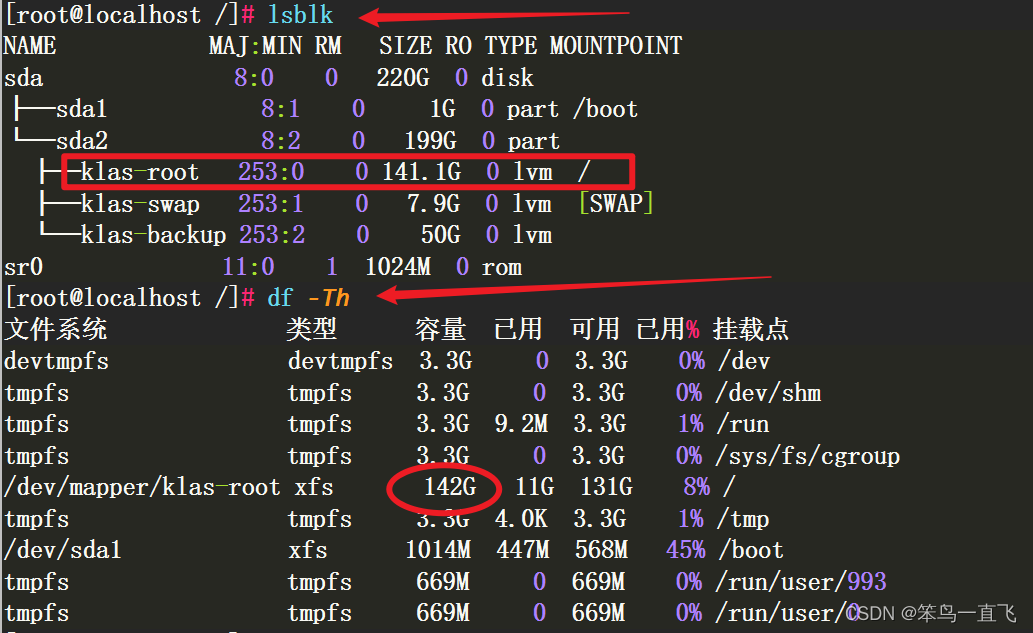Screen dimensions: 1033x633
Task: Click the /run mount point
Action: (x=743, y=424)
